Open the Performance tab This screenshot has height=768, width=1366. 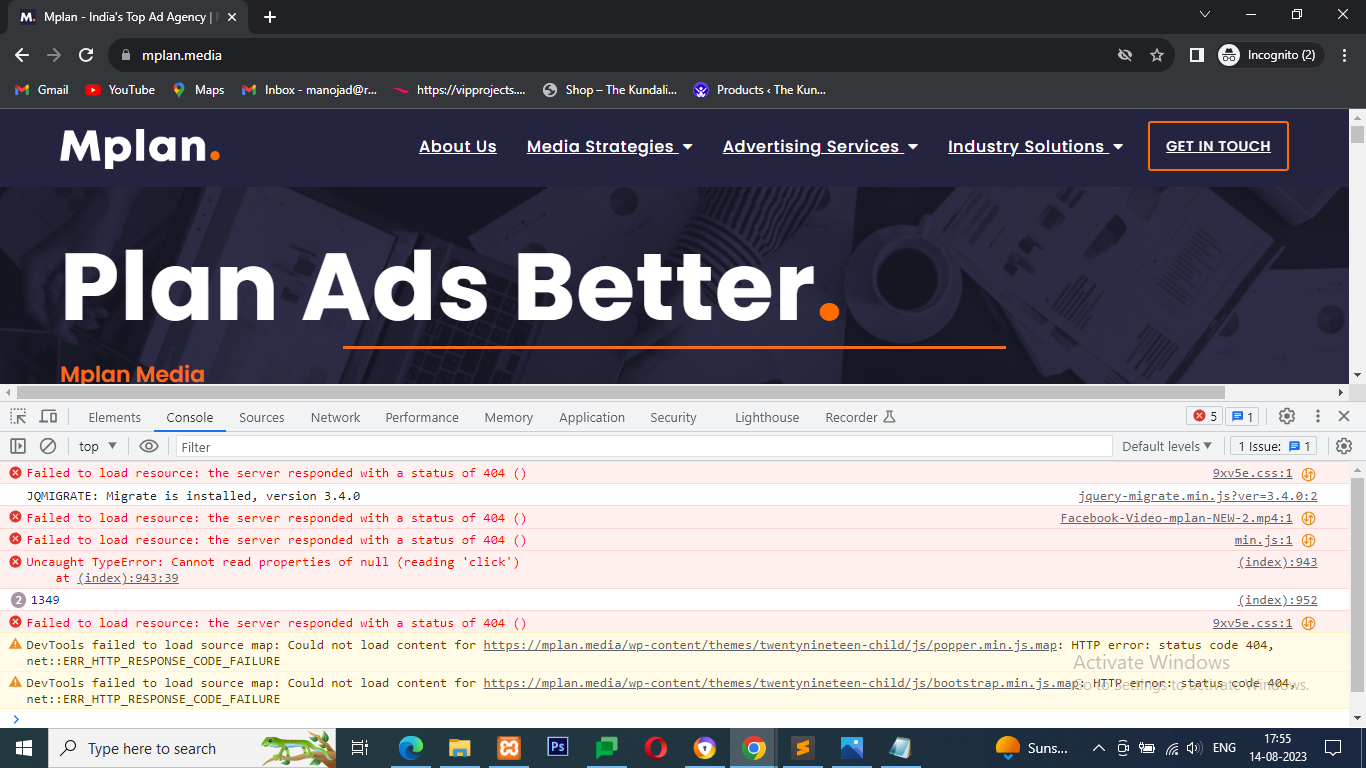coord(422,417)
